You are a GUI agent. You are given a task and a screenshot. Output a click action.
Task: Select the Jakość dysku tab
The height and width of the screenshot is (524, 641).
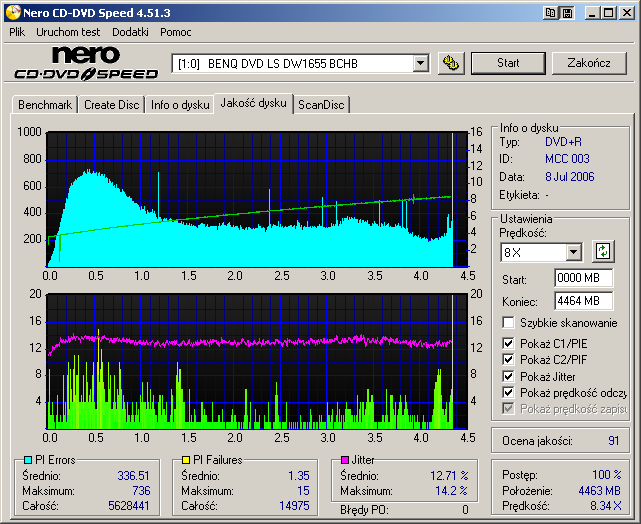pyautogui.click(x=253, y=103)
